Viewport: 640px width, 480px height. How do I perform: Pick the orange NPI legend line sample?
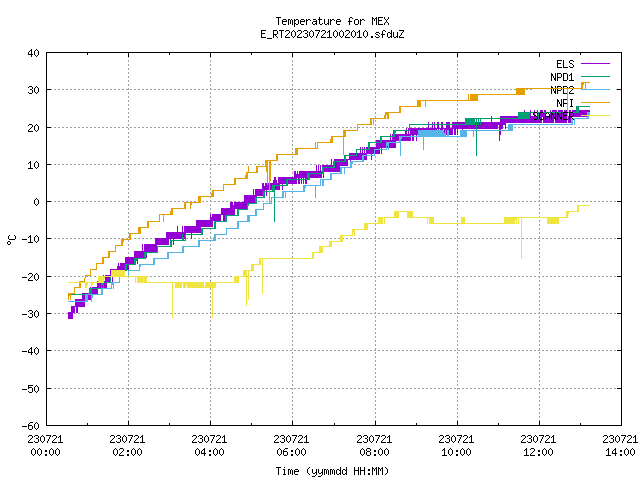595,102
